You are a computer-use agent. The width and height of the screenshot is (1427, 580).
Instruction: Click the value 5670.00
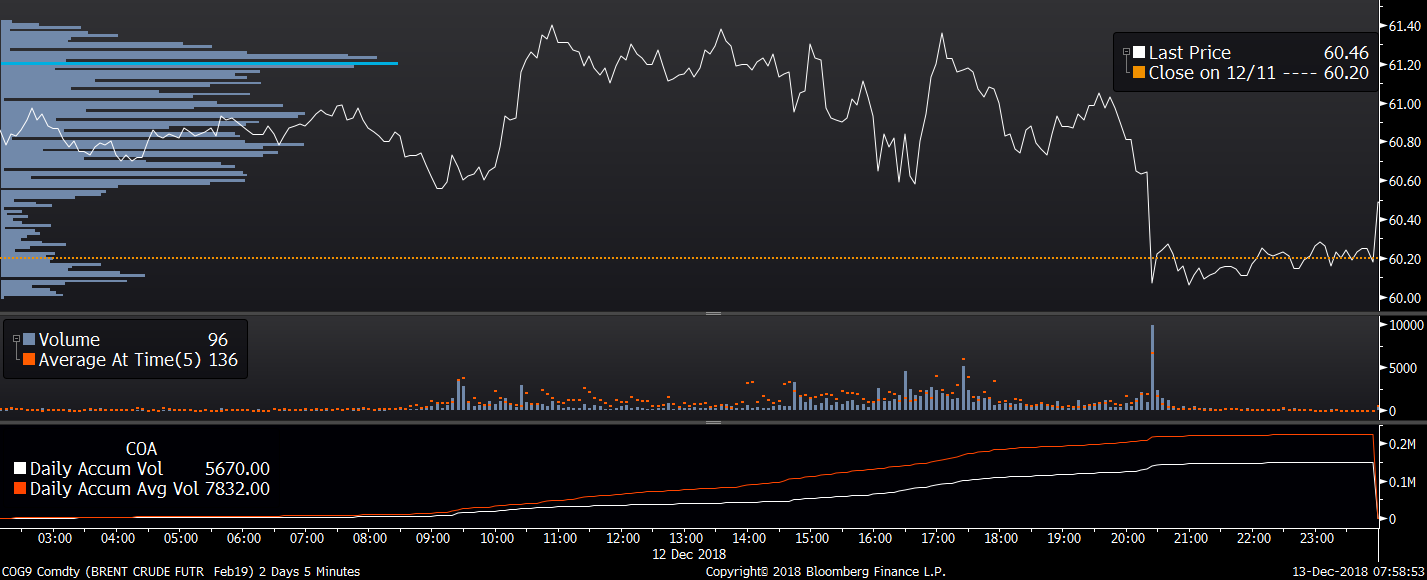(x=237, y=469)
